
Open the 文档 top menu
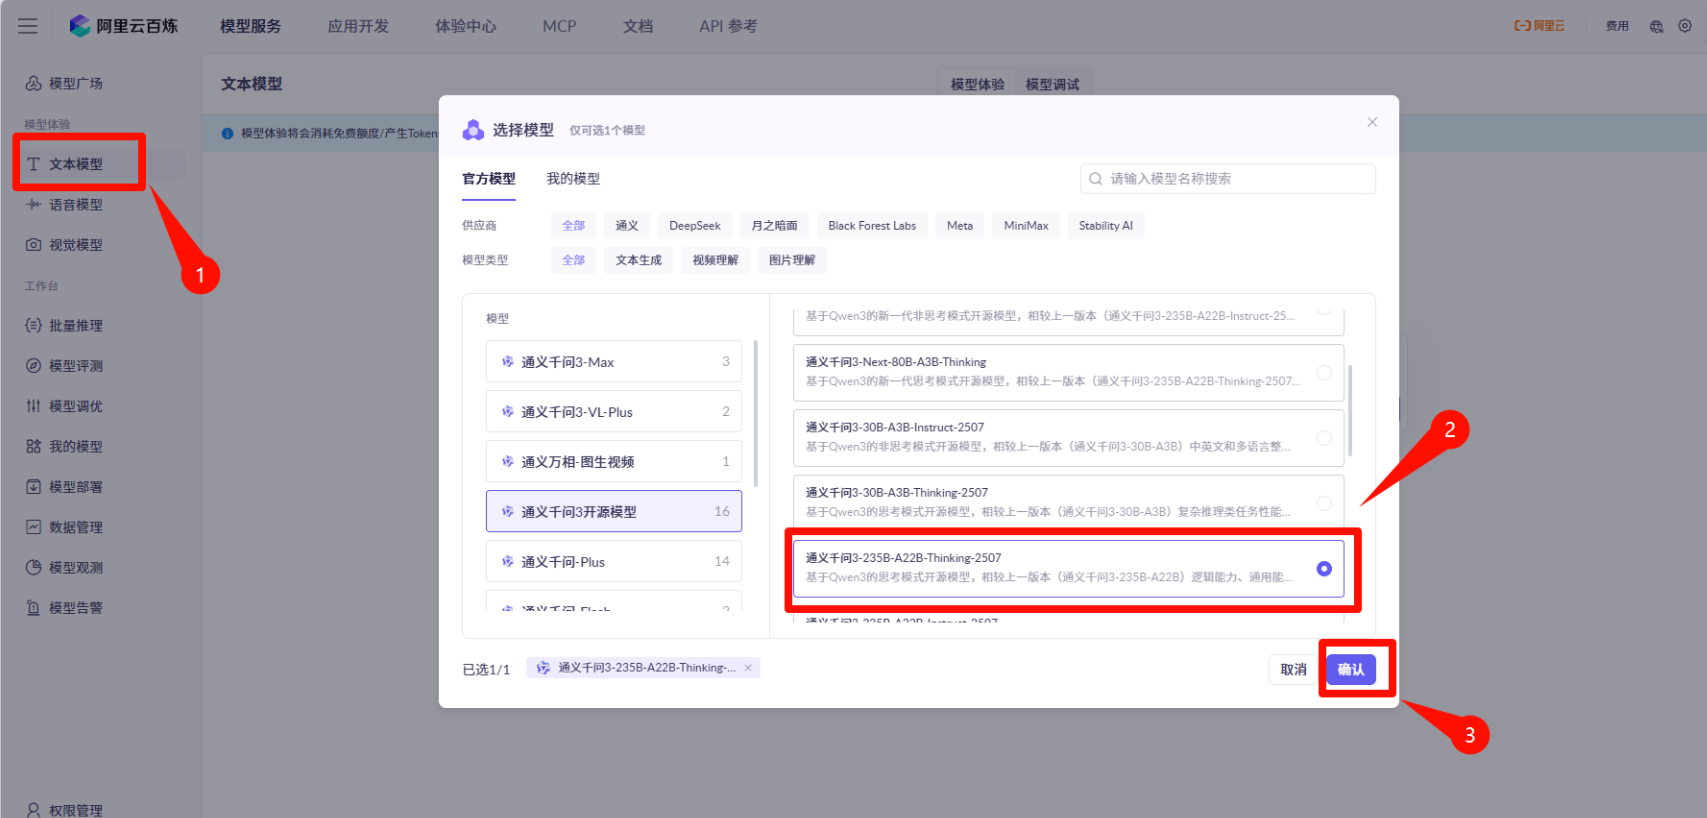[638, 26]
